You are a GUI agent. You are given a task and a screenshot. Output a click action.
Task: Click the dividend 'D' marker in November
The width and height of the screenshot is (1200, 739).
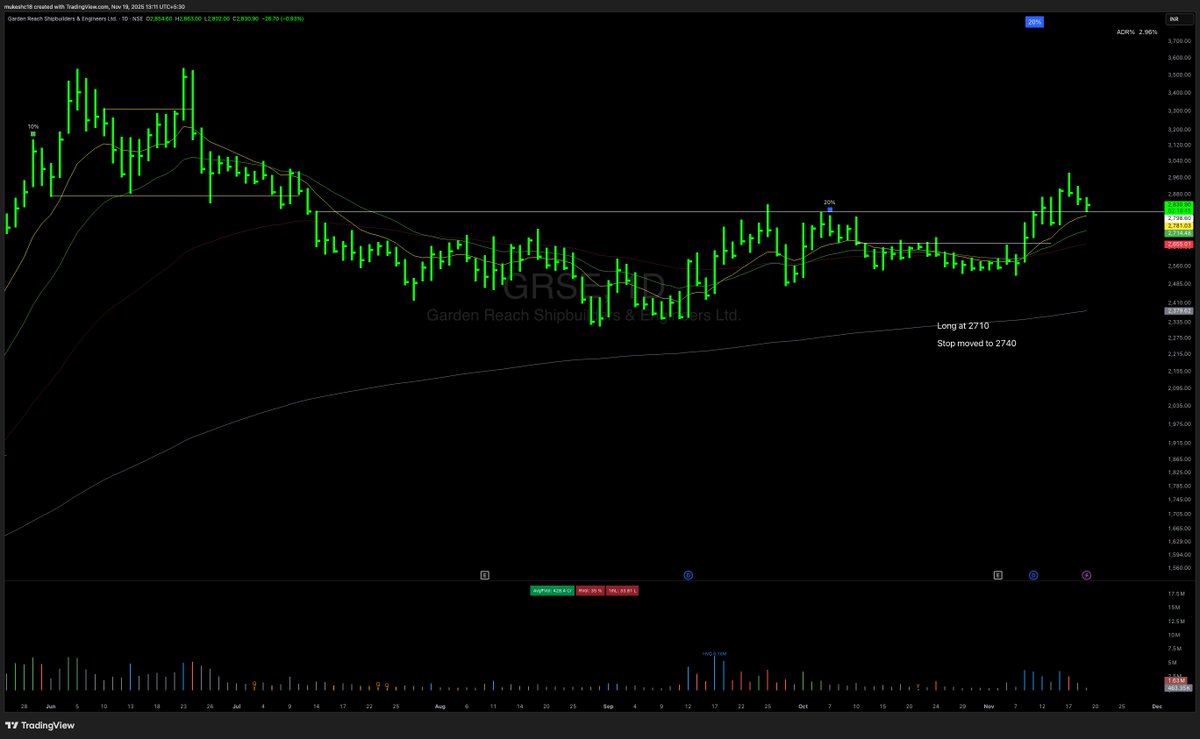pos(1033,575)
